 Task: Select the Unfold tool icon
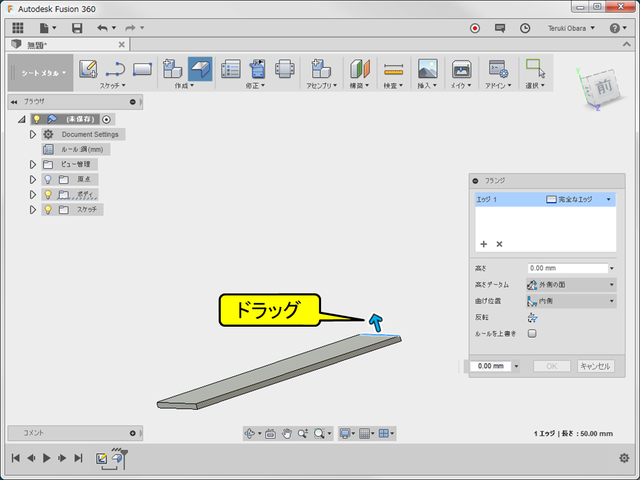coord(258,69)
